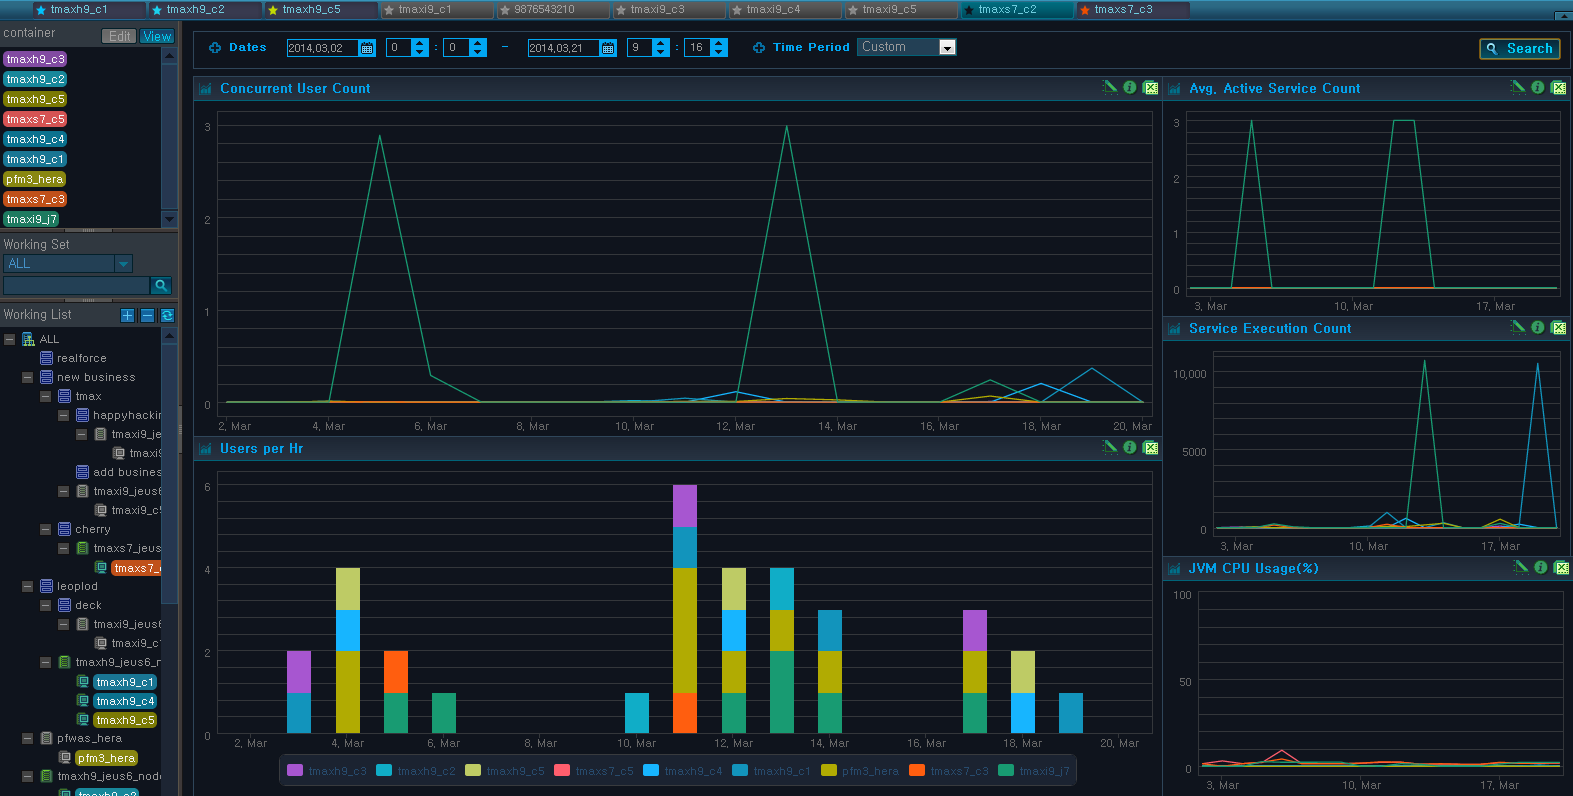Switch to the tmaxi9_c1 tab
Screen dimensions: 1573x796
tap(436, 10)
